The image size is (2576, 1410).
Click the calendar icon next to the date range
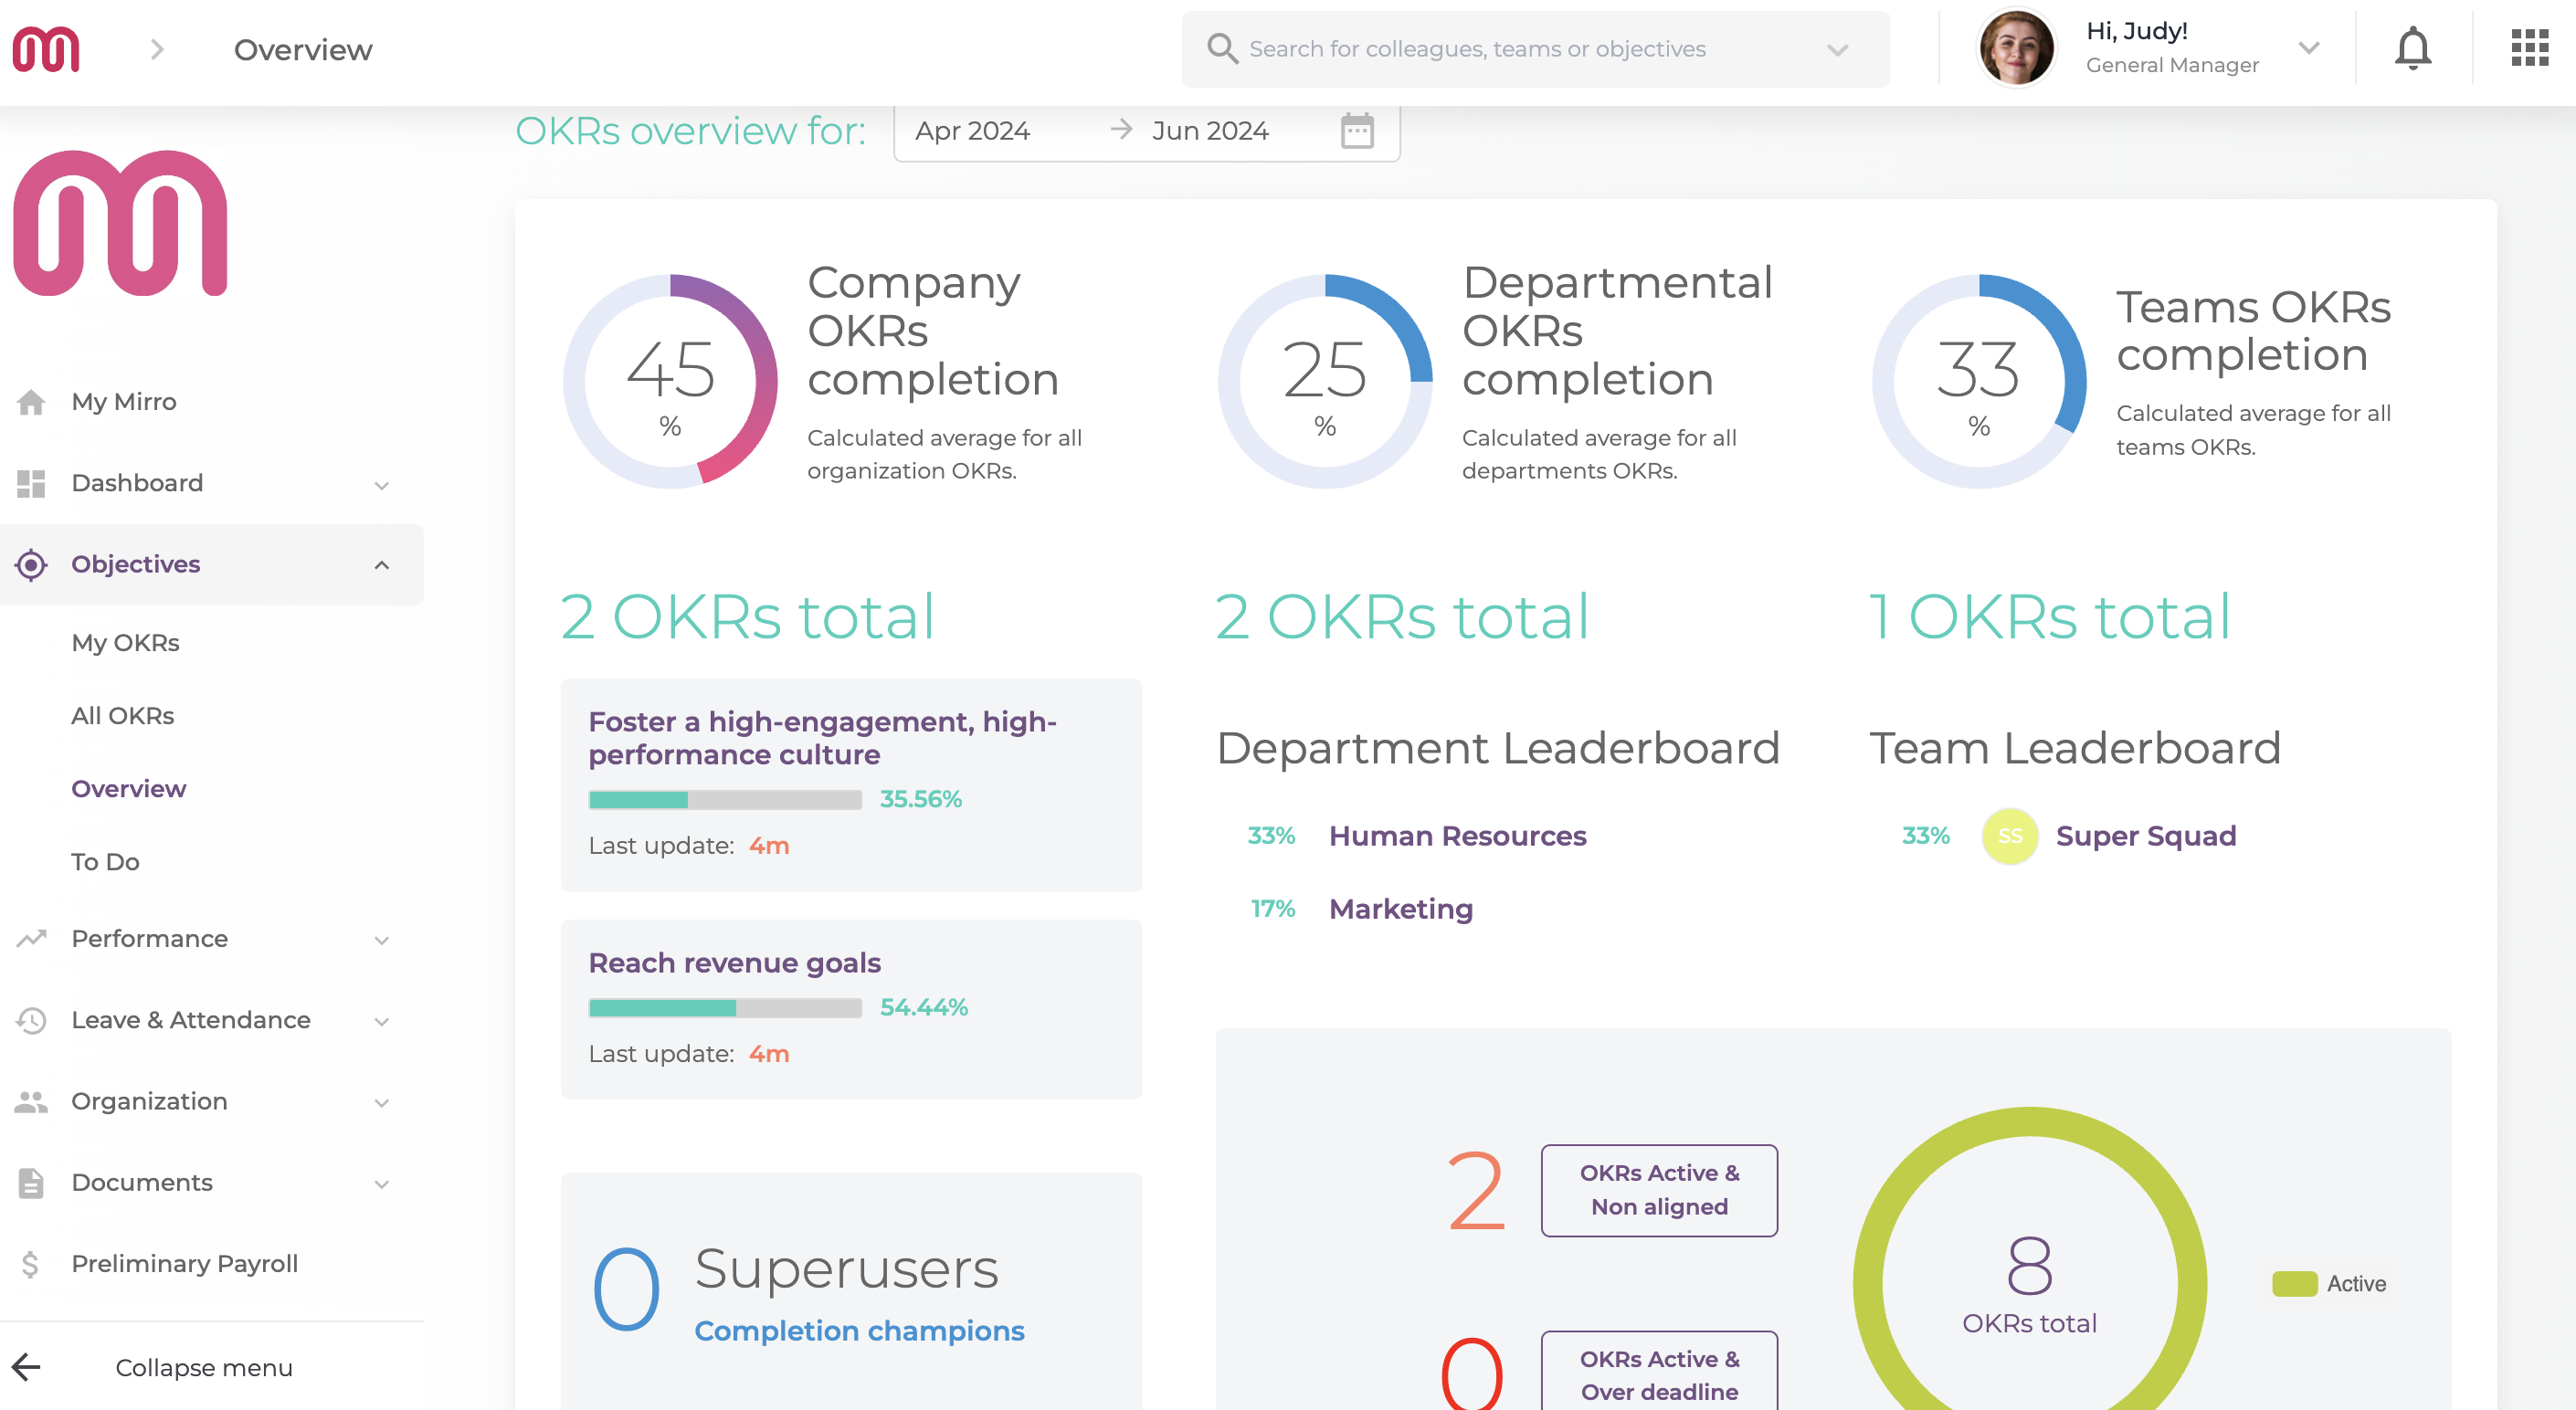pyautogui.click(x=1355, y=130)
